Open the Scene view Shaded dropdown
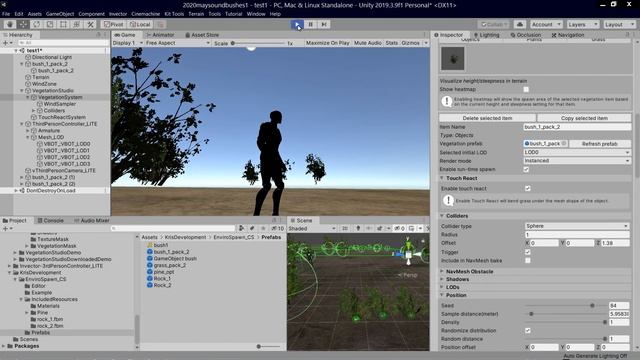The width and height of the screenshot is (640, 360). coord(312,229)
